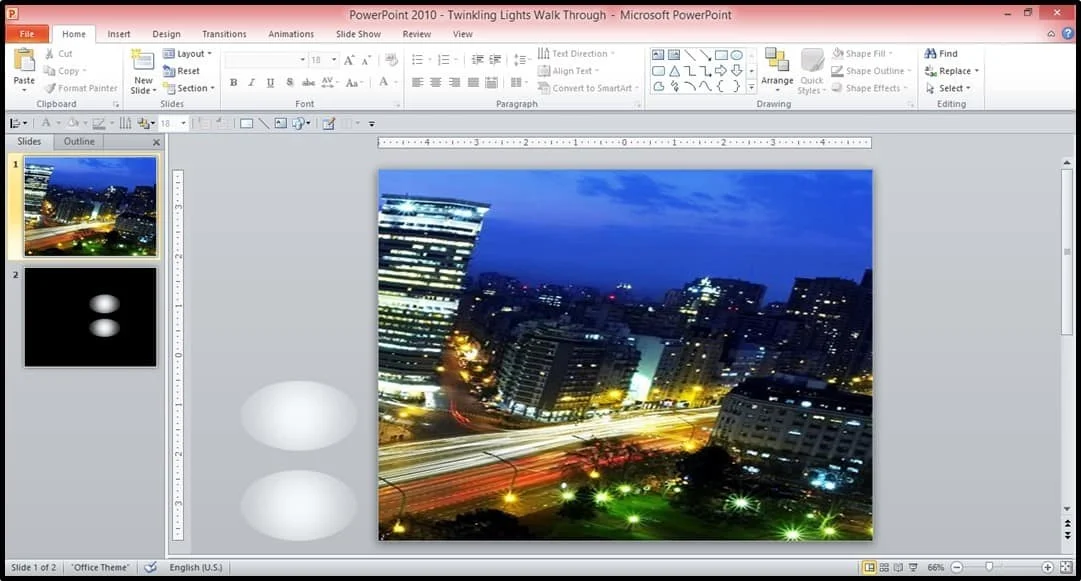Click the Align Text button
The height and width of the screenshot is (581, 1081).
coord(568,71)
